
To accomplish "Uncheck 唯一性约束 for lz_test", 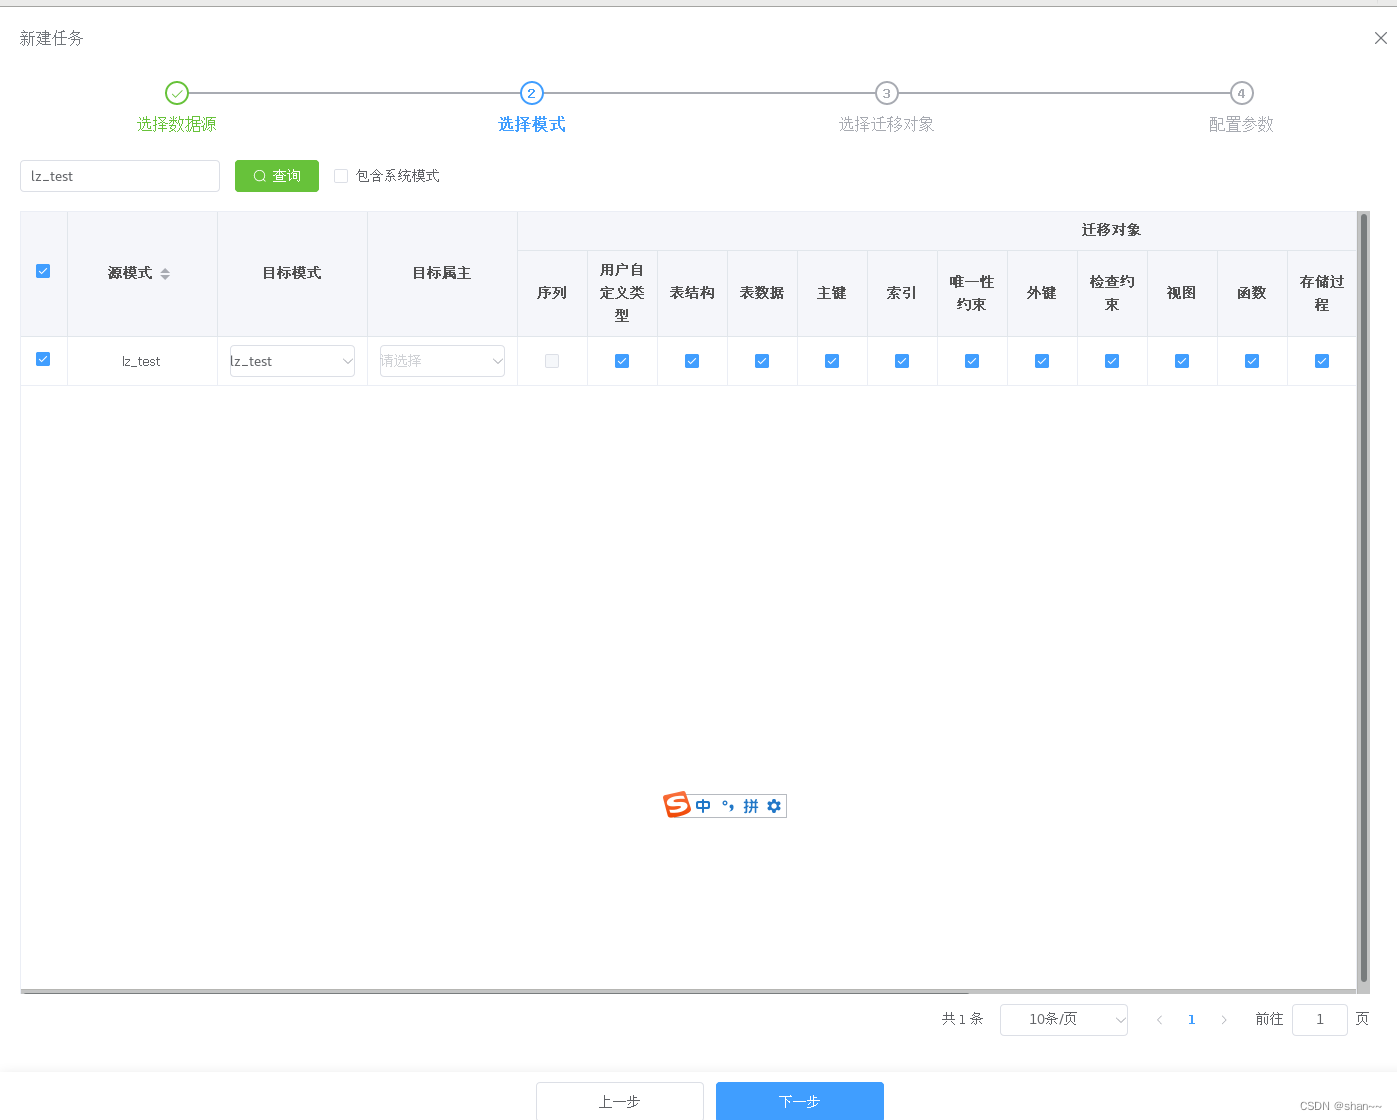I will (x=972, y=361).
